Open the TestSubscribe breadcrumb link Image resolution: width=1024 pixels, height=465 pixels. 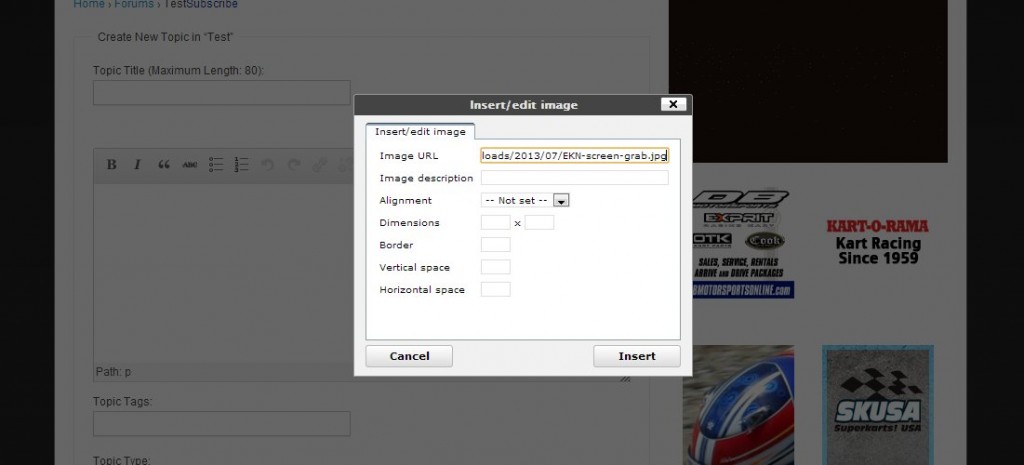click(199, 4)
